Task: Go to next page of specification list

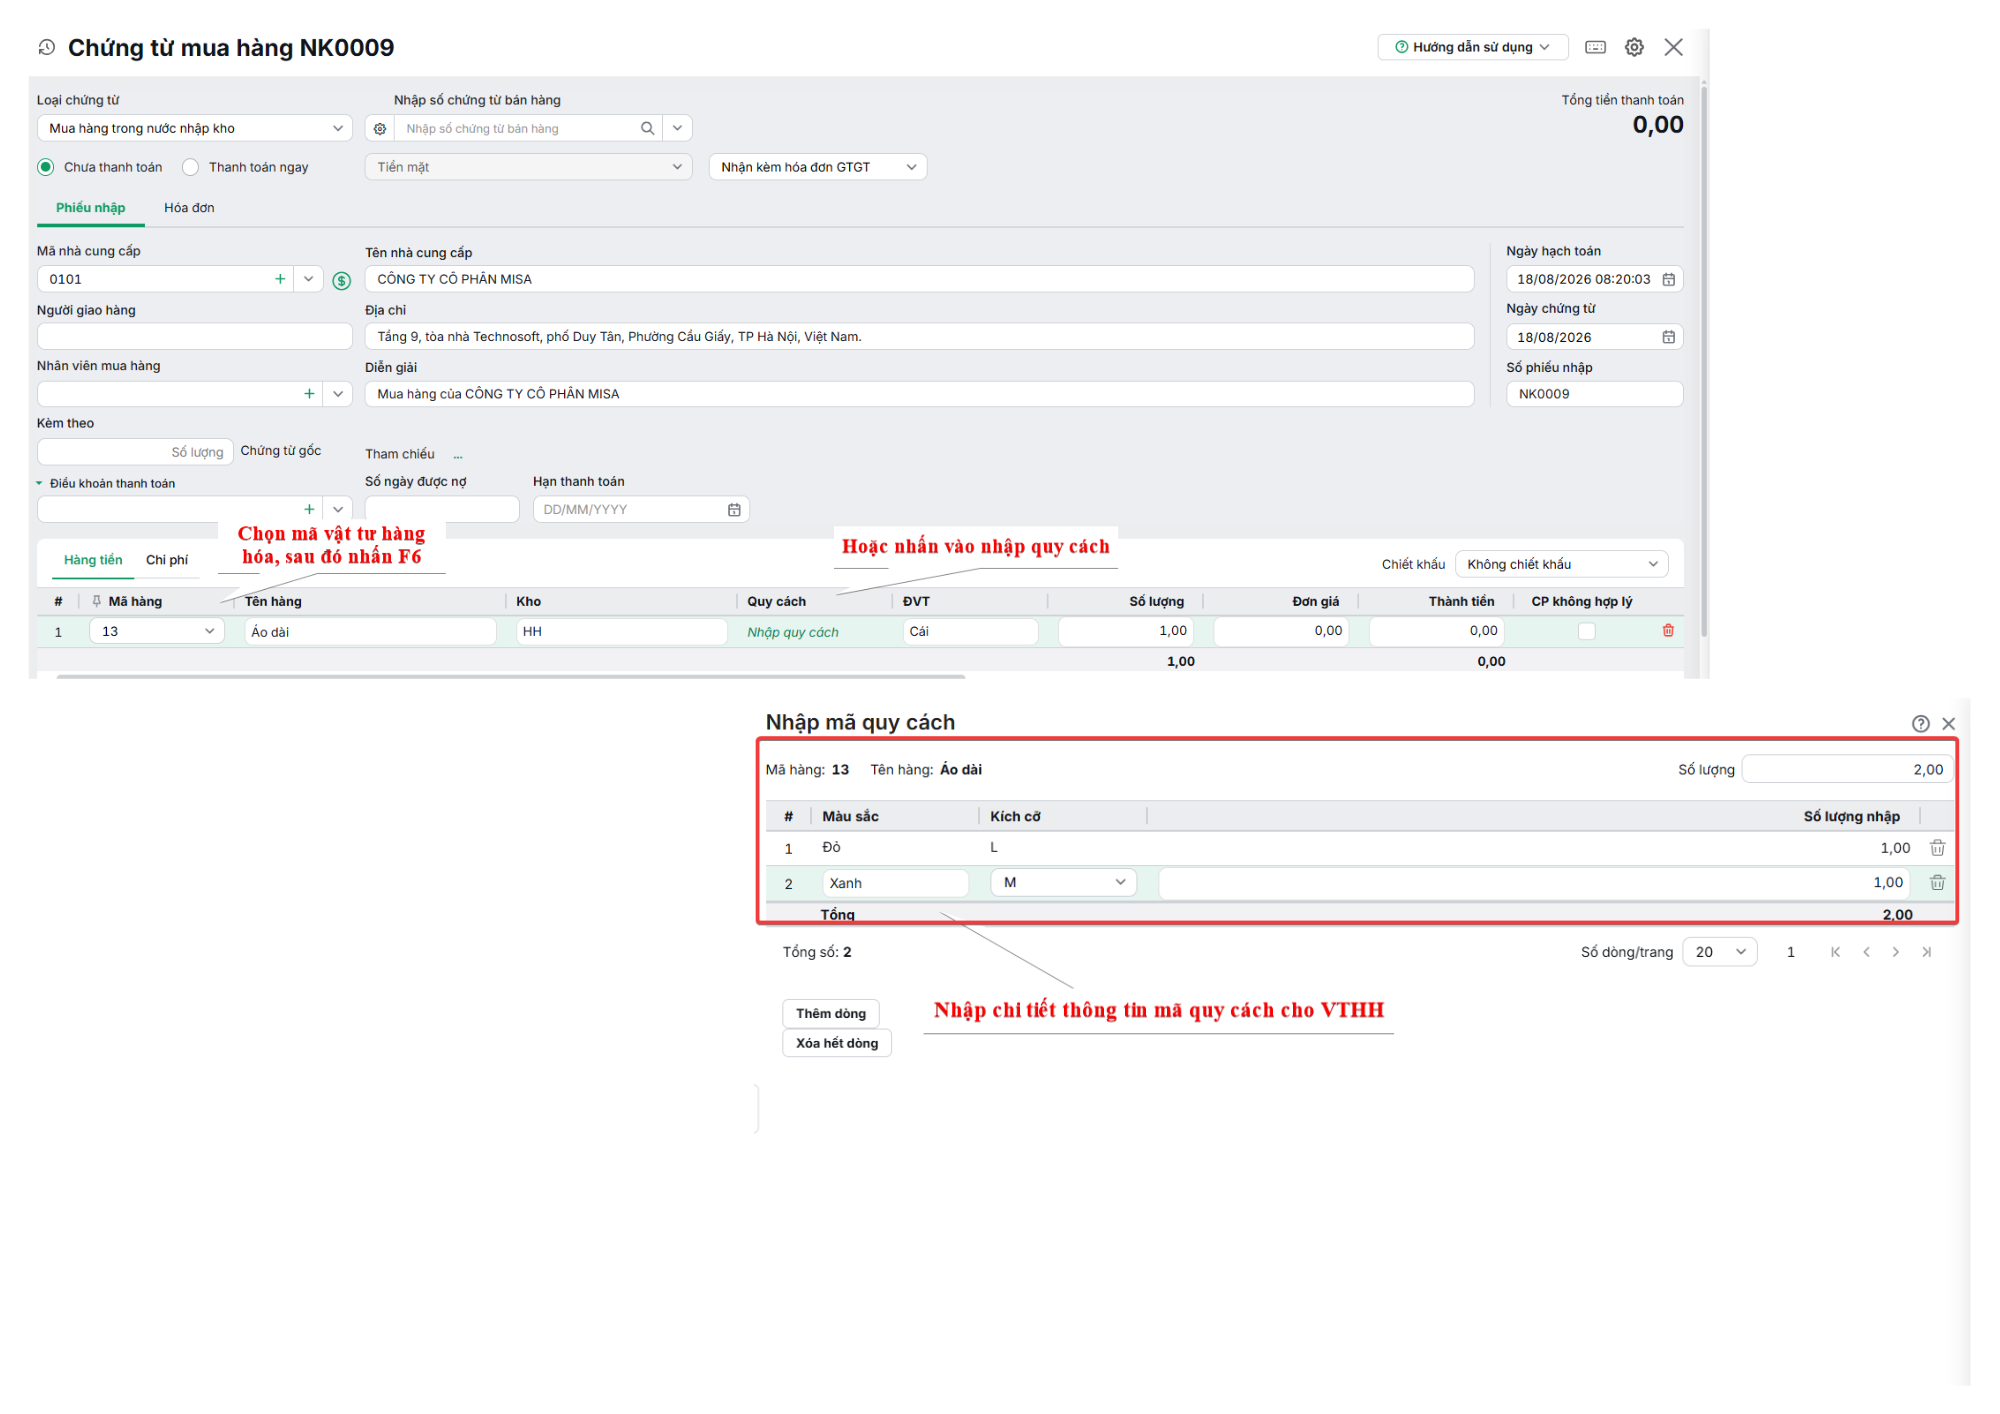Action: [x=1895, y=952]
